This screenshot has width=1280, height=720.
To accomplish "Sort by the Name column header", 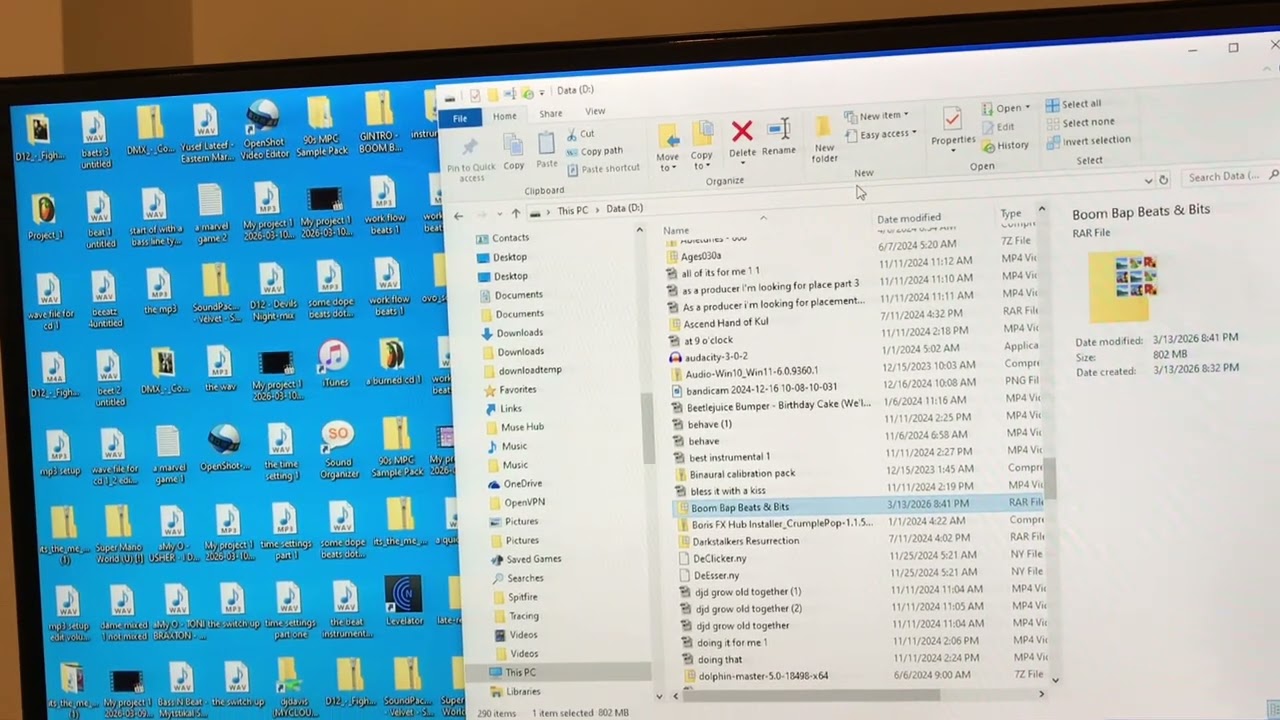I will 676,230.
